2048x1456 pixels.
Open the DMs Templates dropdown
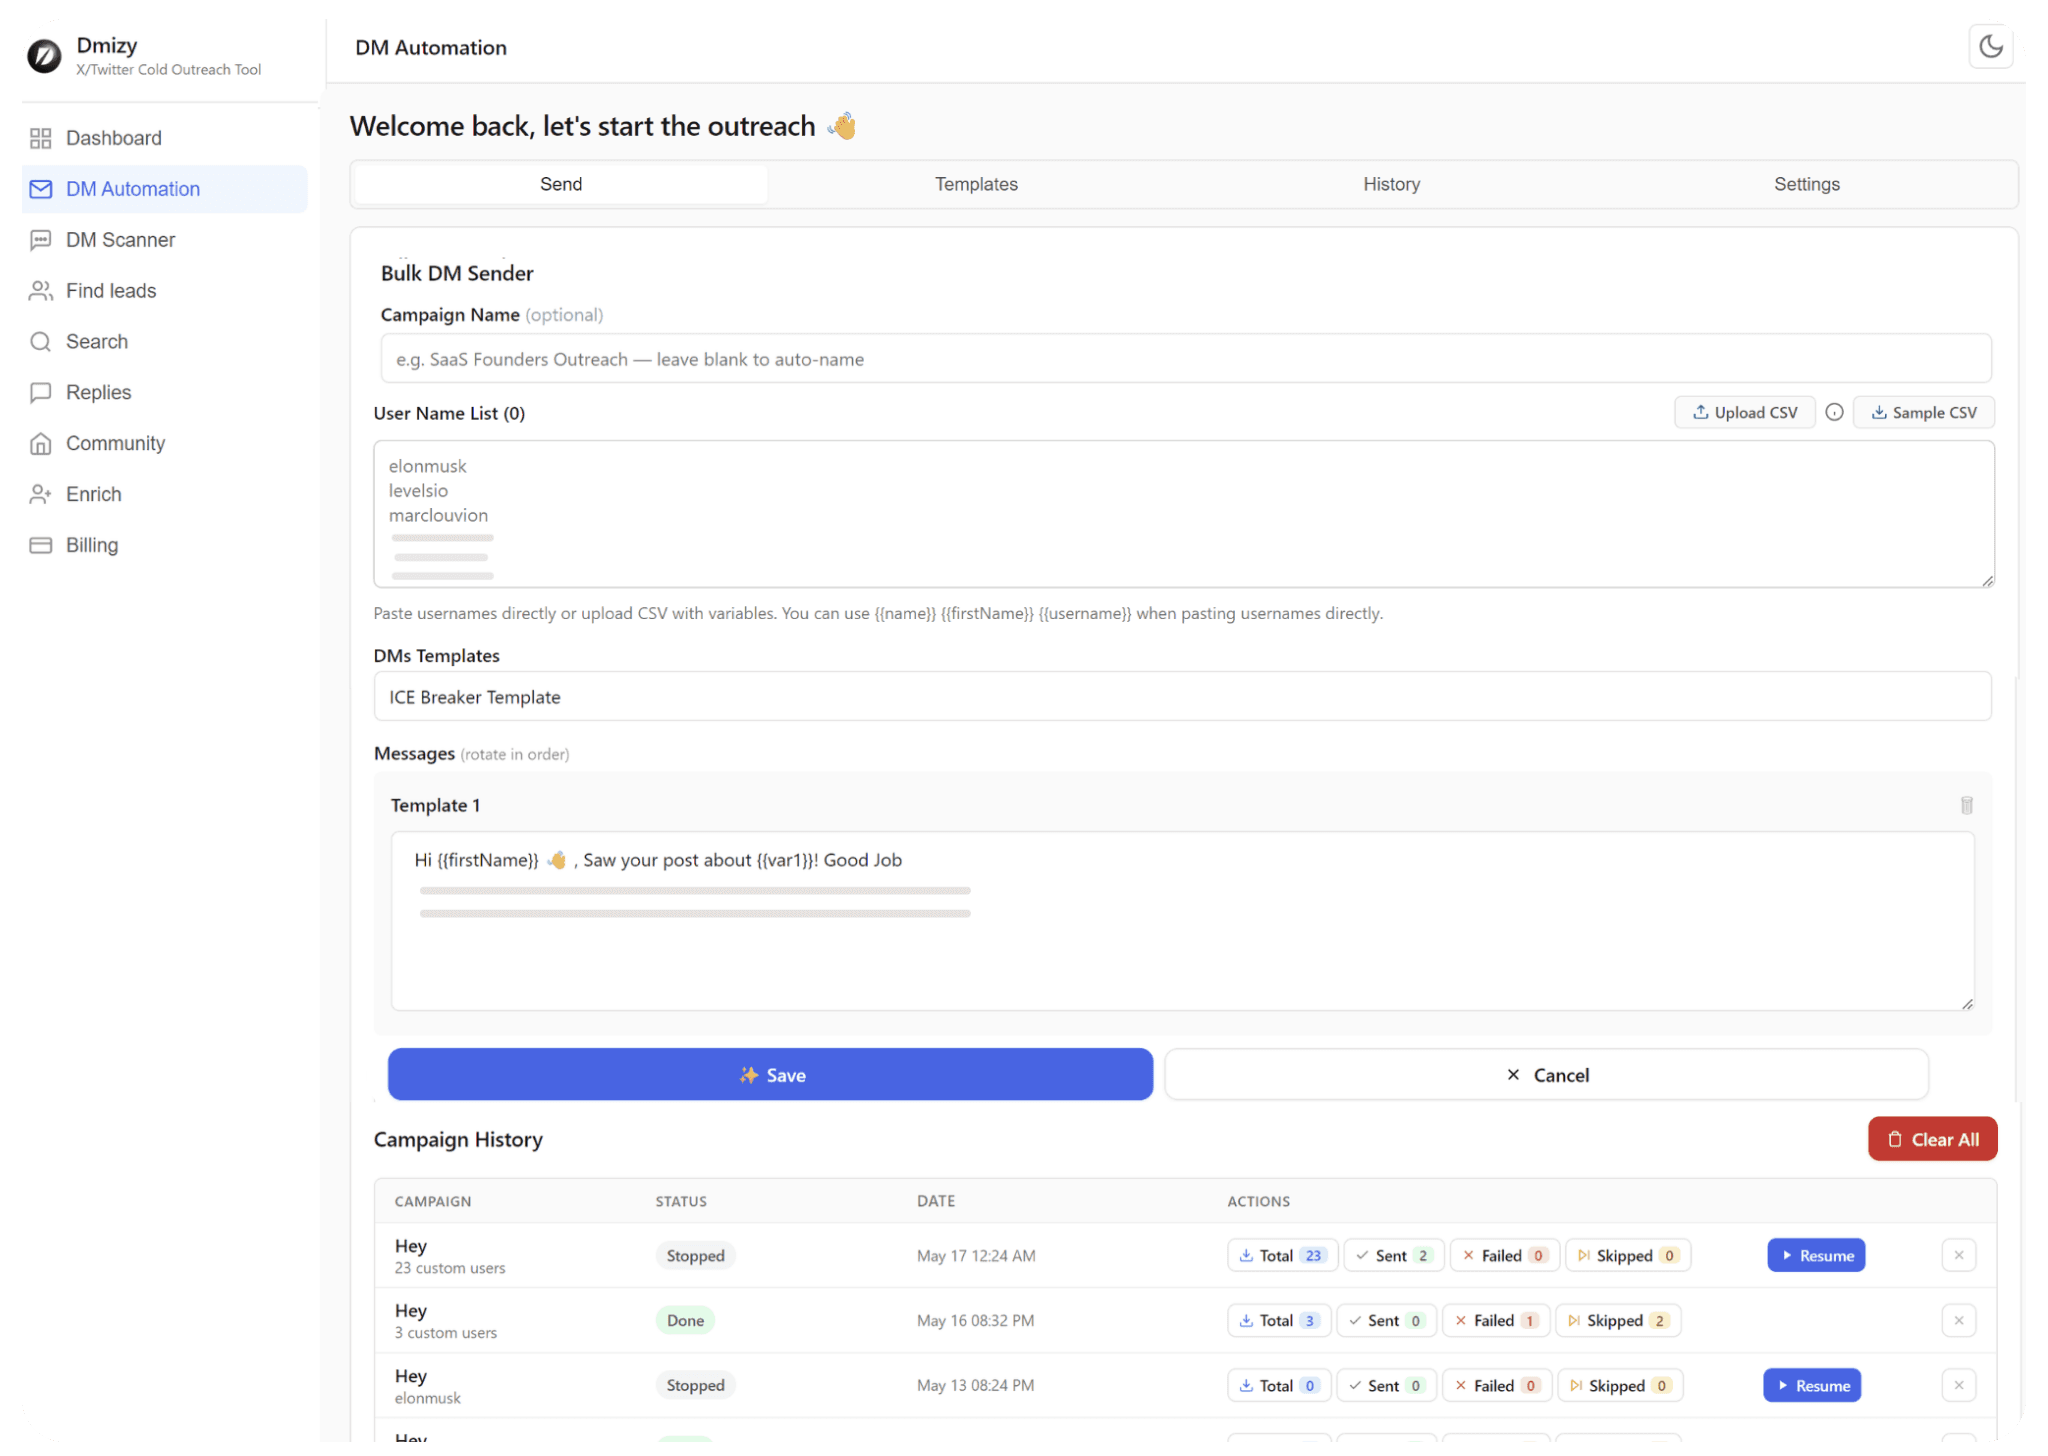tap(1182, 697)
